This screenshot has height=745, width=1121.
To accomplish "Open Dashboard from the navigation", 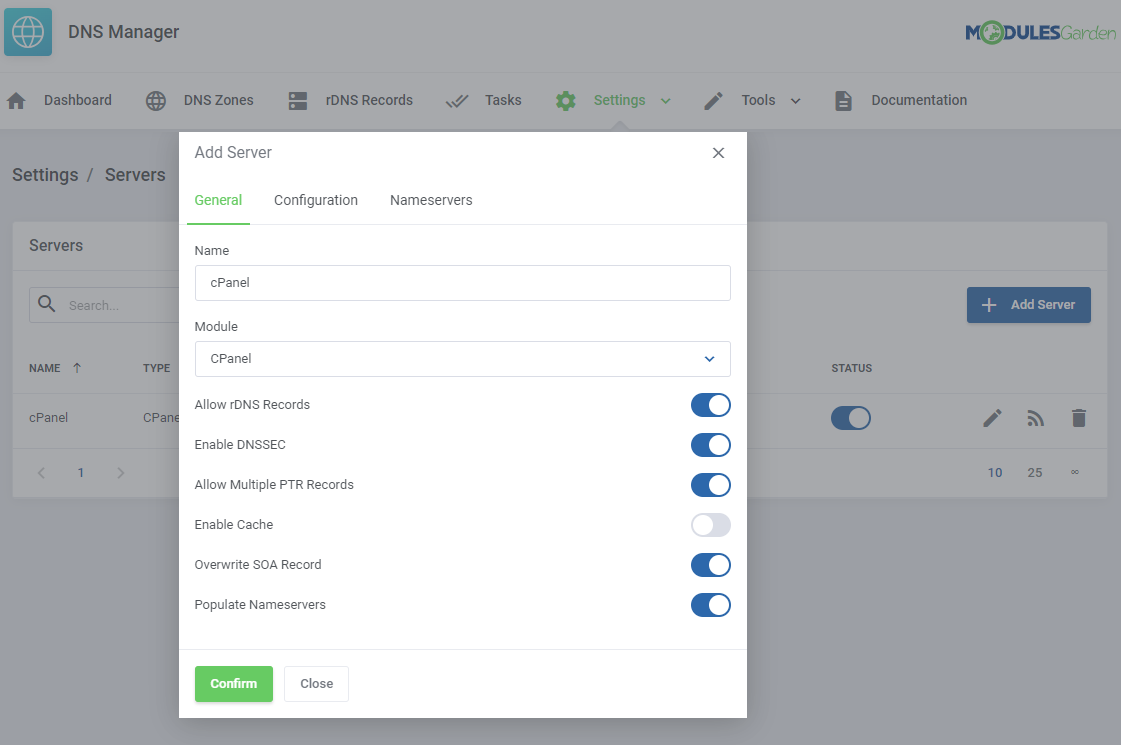I will (78, 100).
